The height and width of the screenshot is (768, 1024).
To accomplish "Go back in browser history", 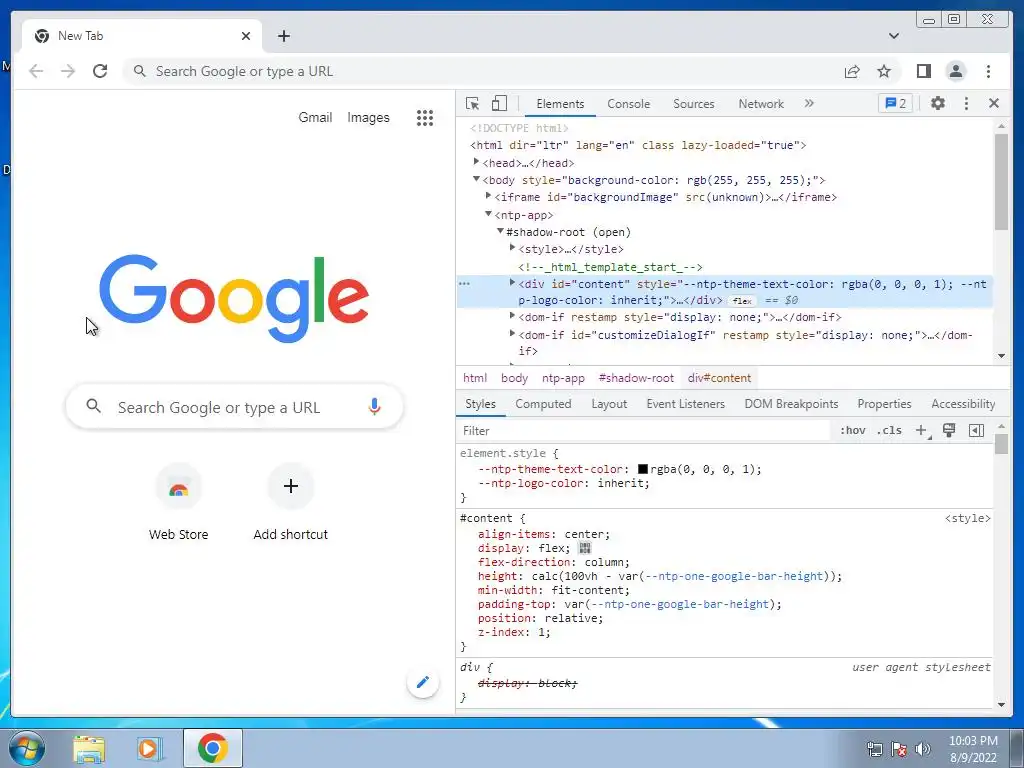I will [x=36, y=71].
